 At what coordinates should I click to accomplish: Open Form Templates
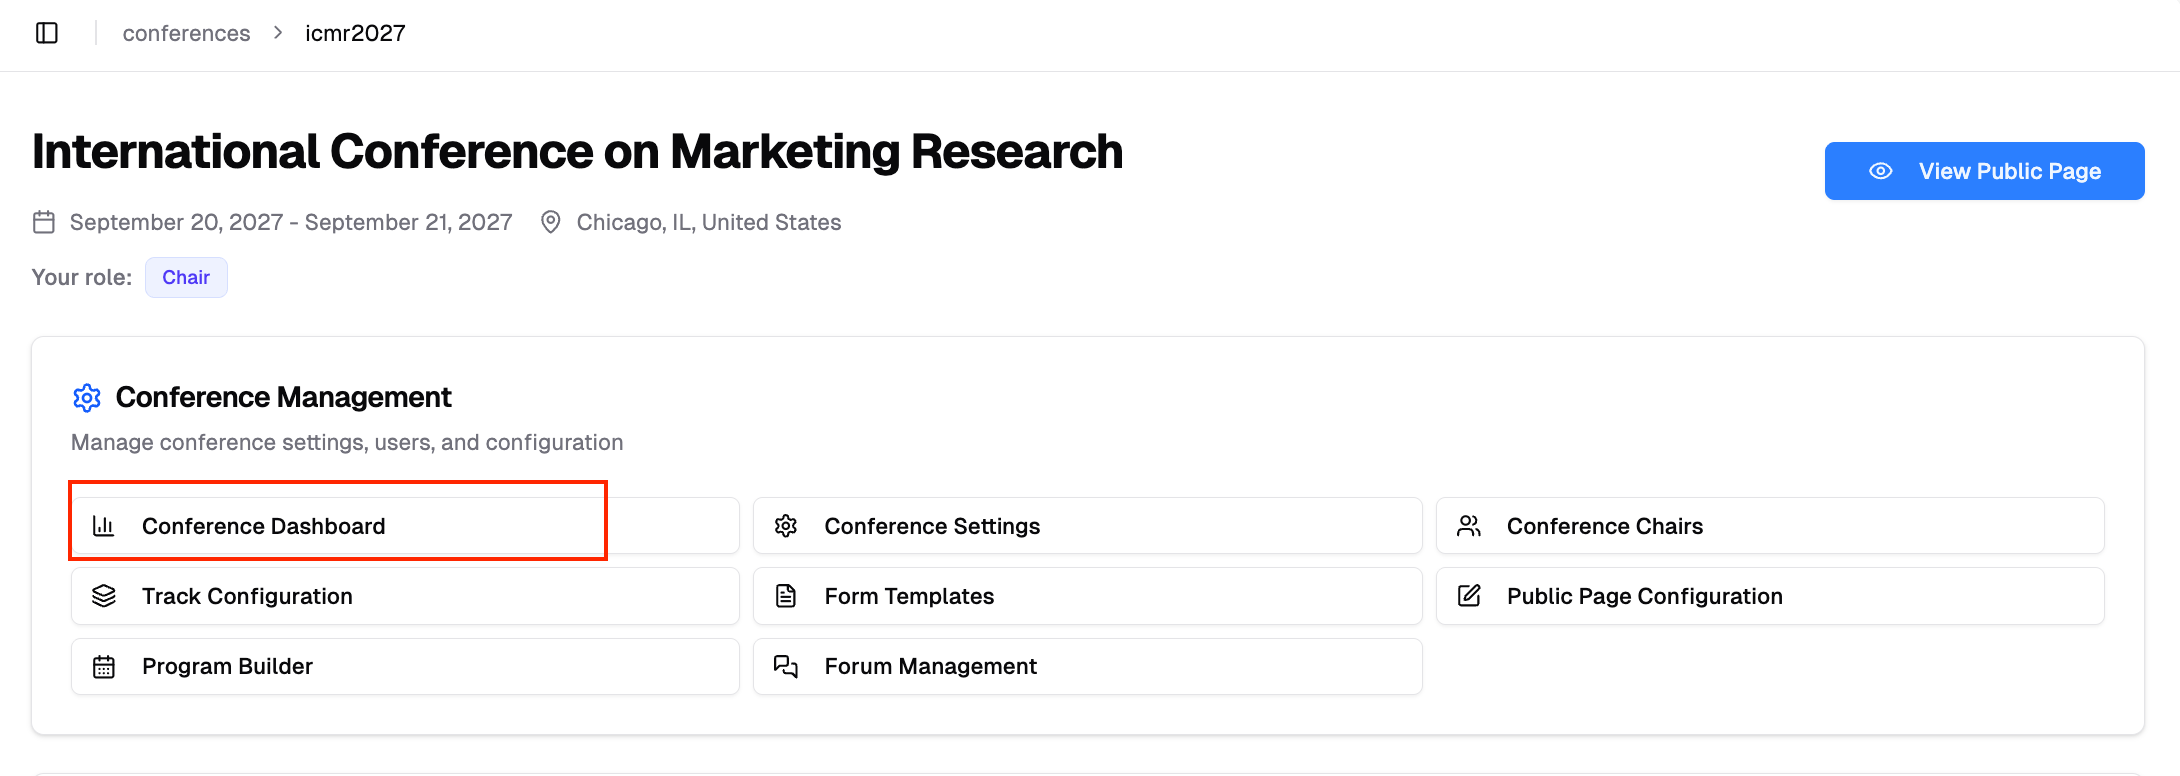909,596
